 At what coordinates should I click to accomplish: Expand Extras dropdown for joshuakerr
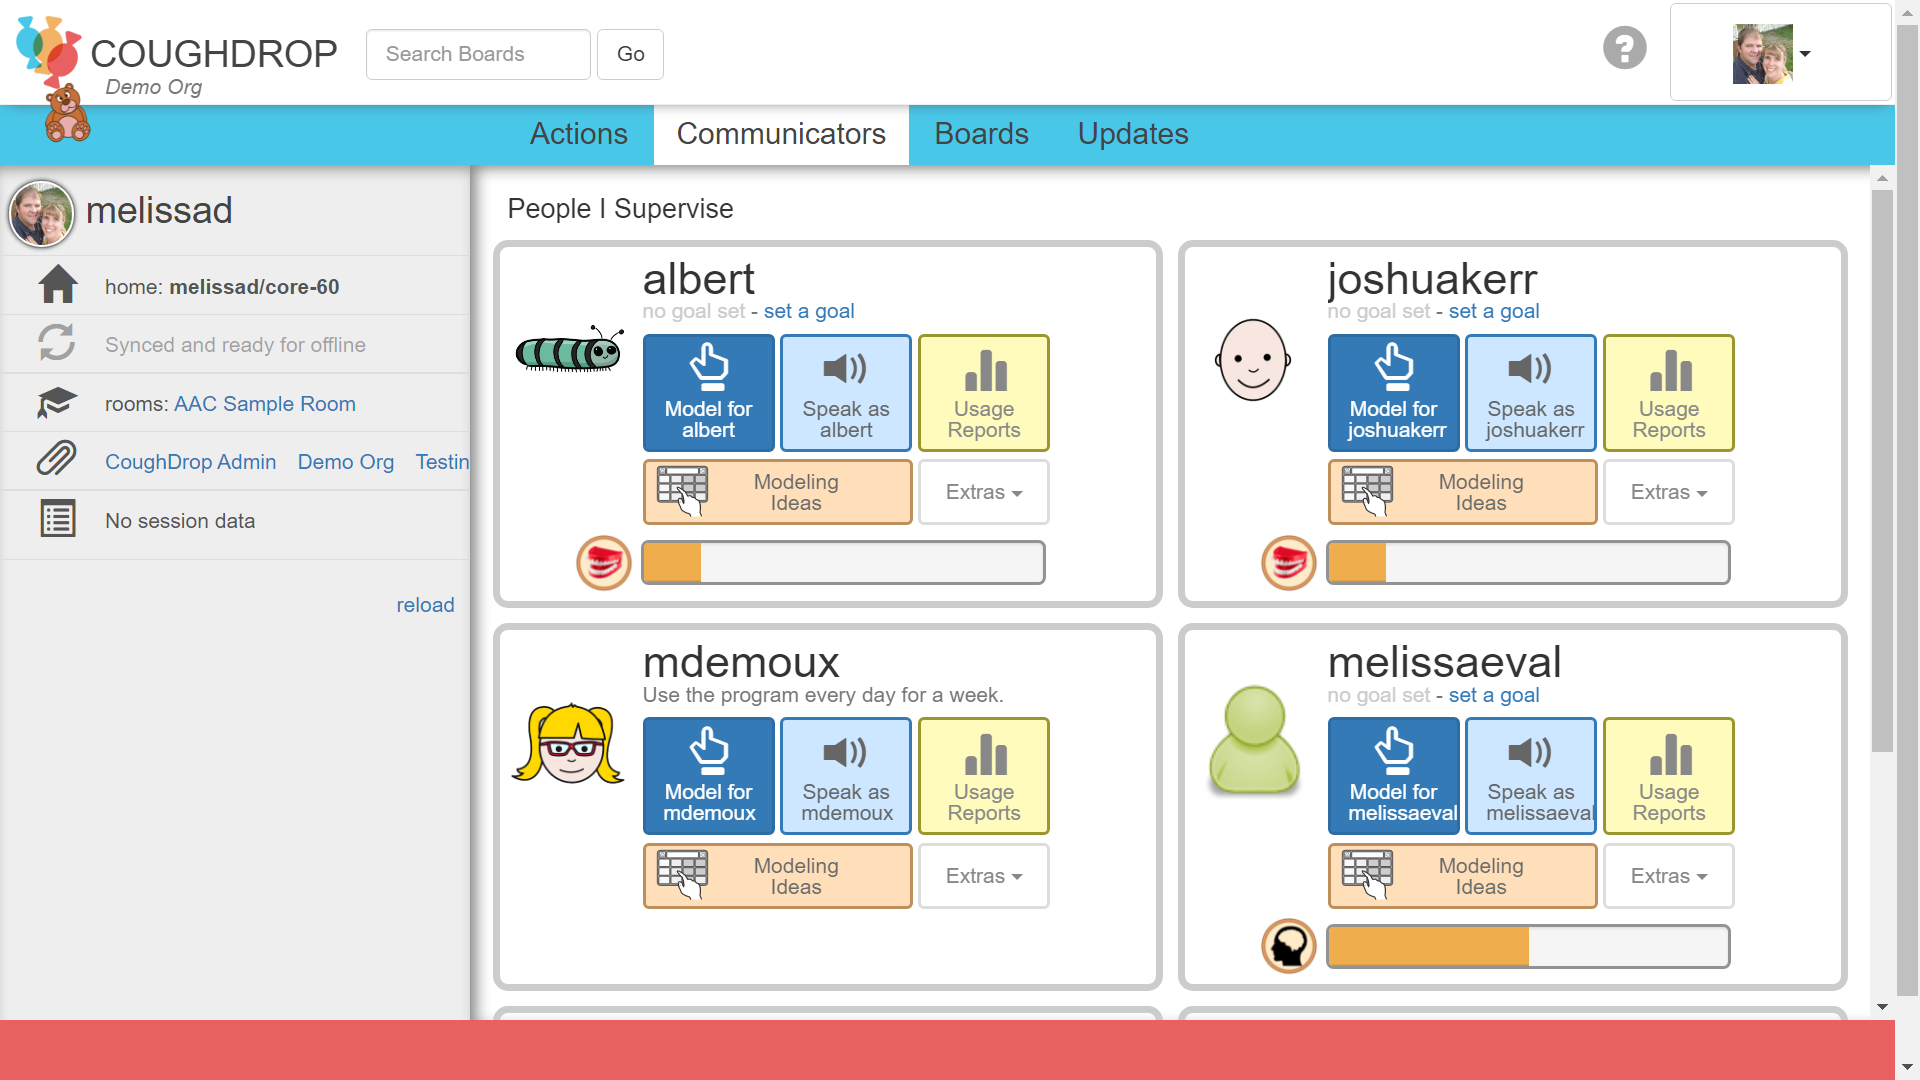(1669, 492)
